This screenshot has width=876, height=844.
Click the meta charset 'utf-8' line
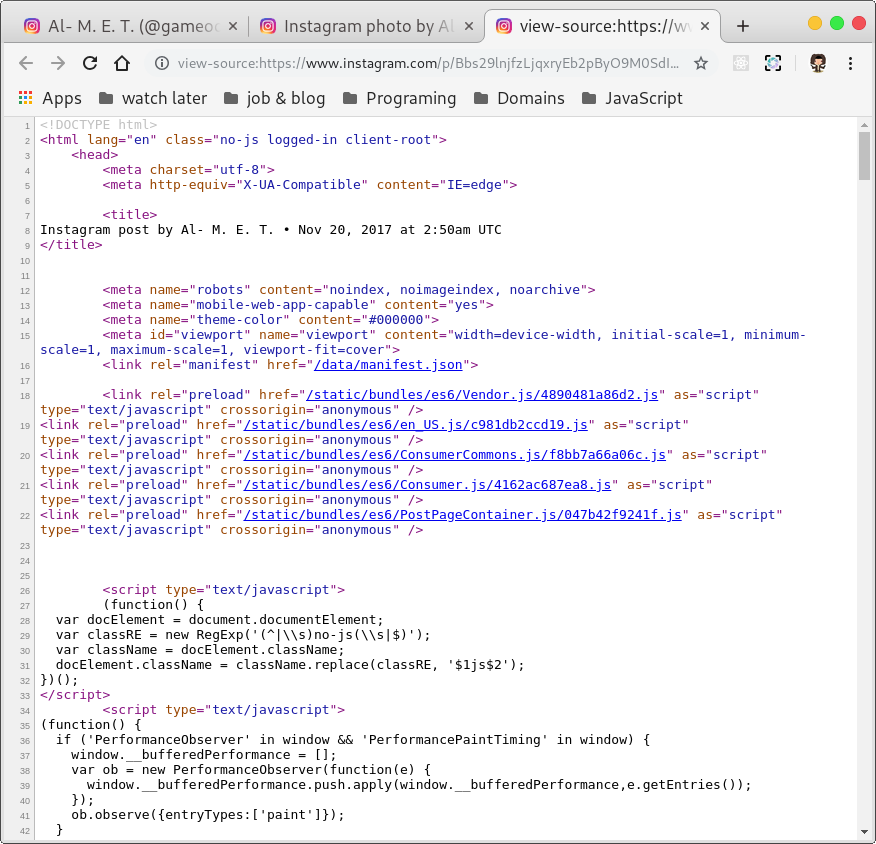click(x=188, y=170)
